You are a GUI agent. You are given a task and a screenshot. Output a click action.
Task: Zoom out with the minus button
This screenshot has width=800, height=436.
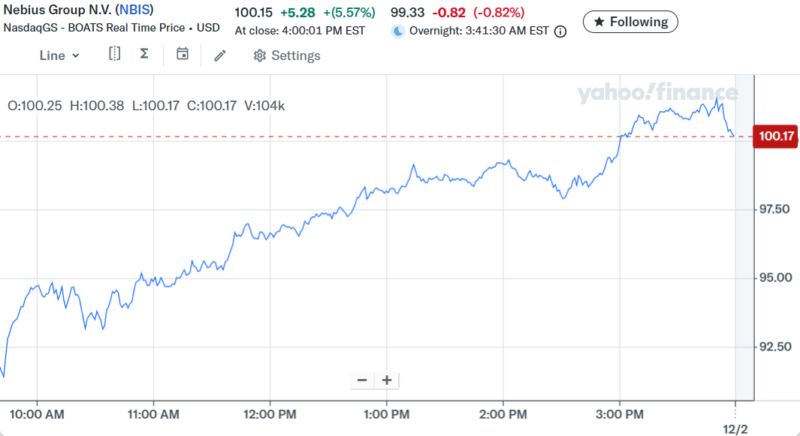[x=361, y=380]
